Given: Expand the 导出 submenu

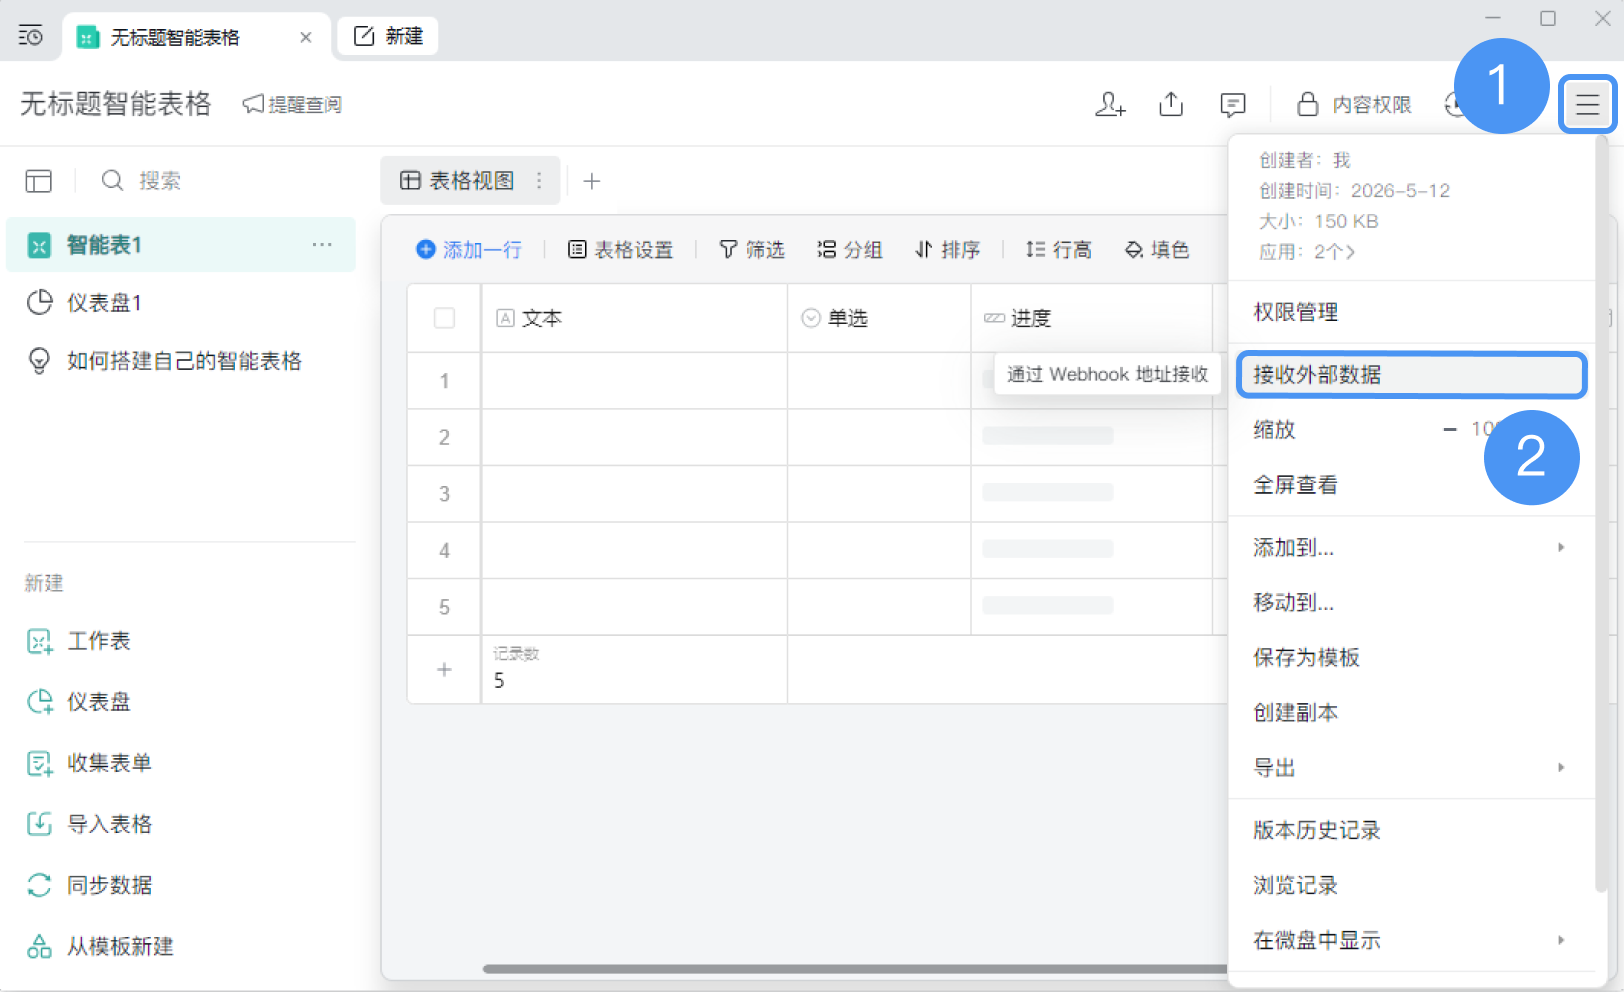Looking at the screenshot, I should (x=1411, y=768).
